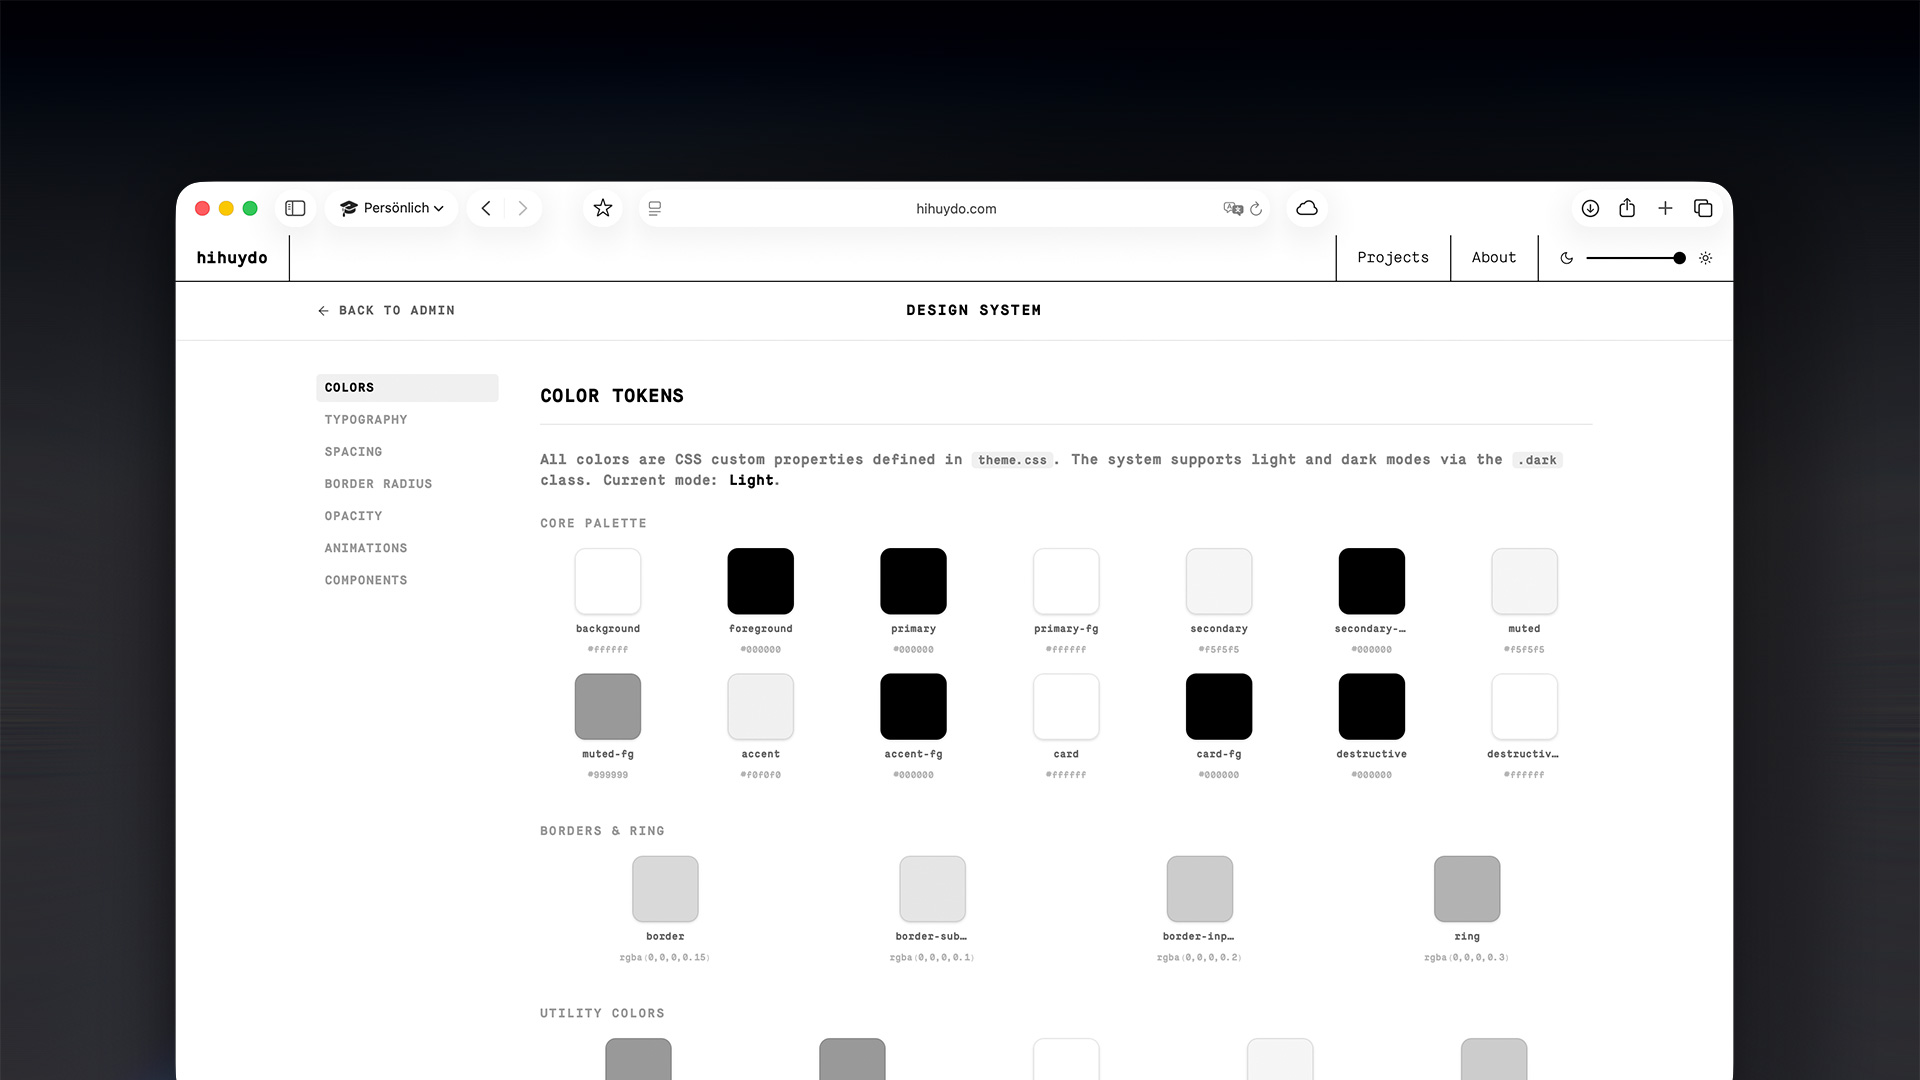The width and height of the screenshot is (1920, 1080).
Task: Click the browser address bar showing hihuydo.com
Action: tap(956, 208)
